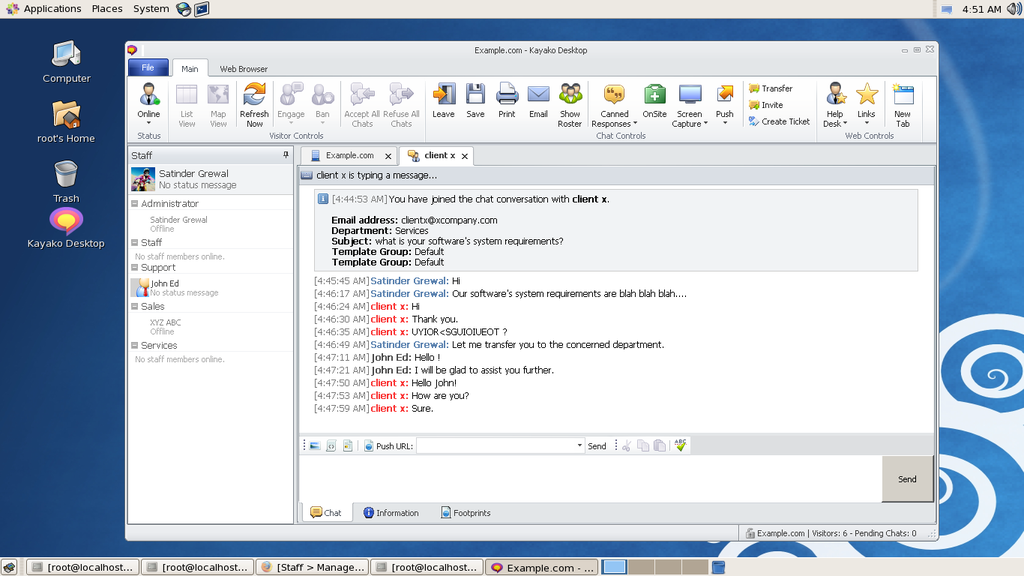Click the Transfer link
This screenshot has height=576, width=1024.
(778, 88)
